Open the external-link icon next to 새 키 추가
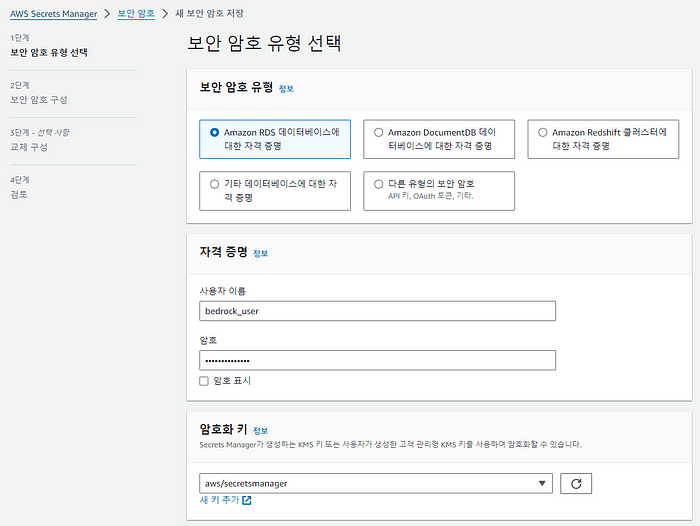Image resolution: width=700 pixels, height=526 pixels. click(246, 501)
